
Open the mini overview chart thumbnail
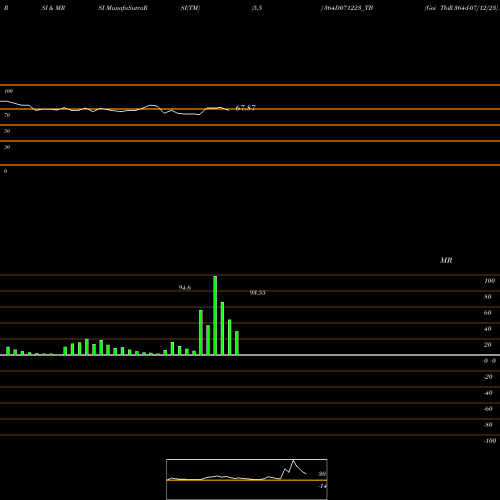tap(247, 479)
